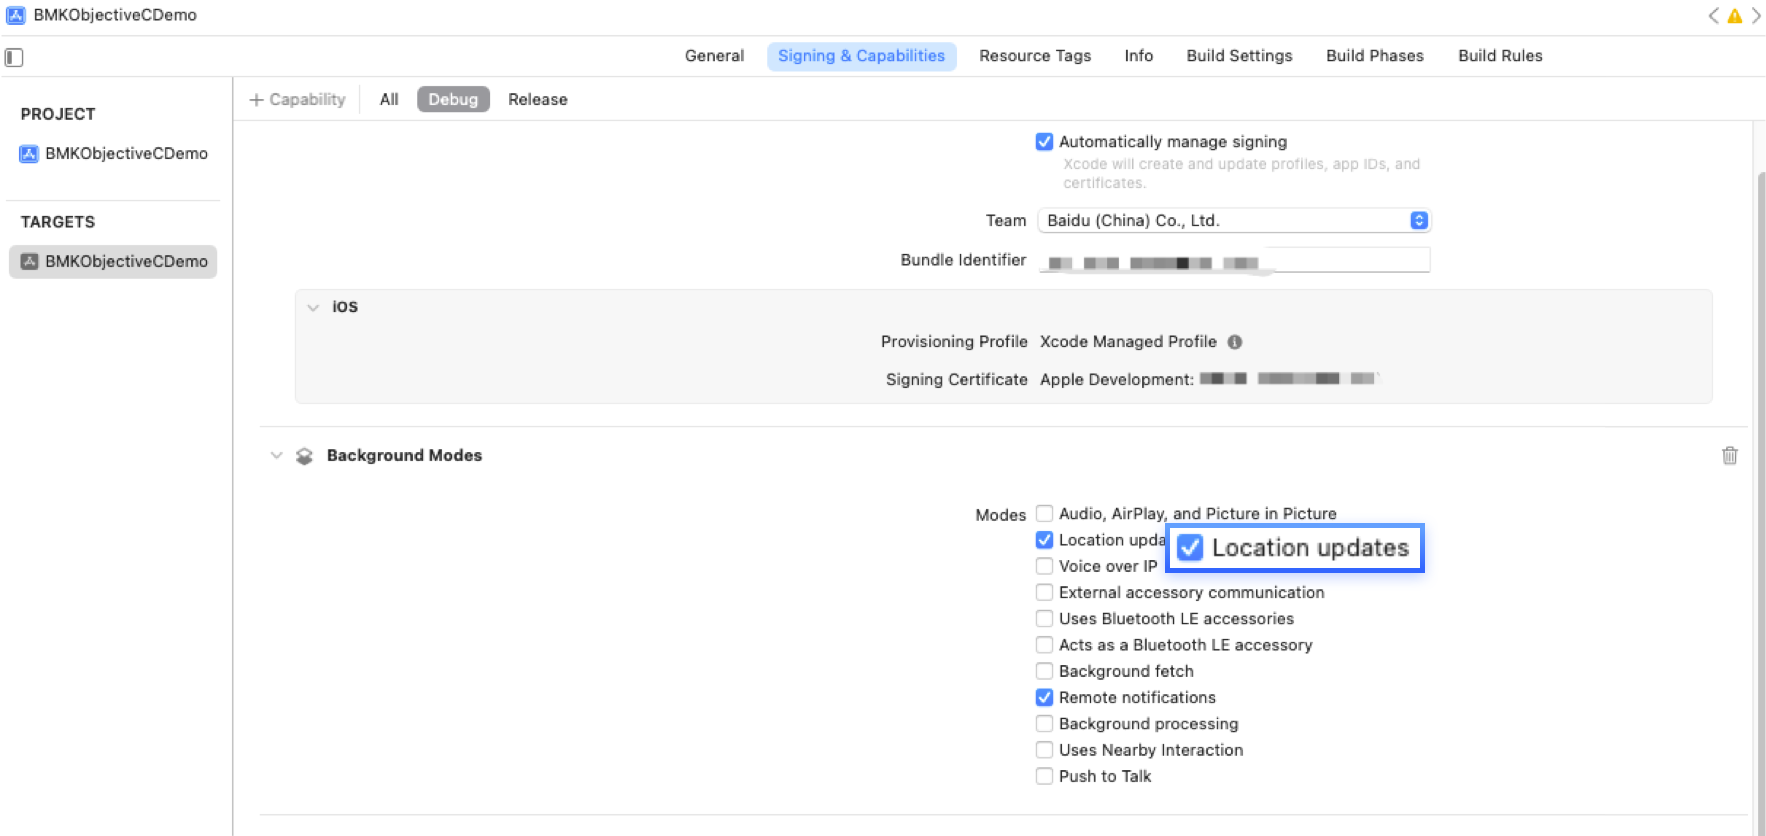The height and width of the screenshot is (836, 1766).
Task: Click the add Capability button
Action: coord(297,100)
